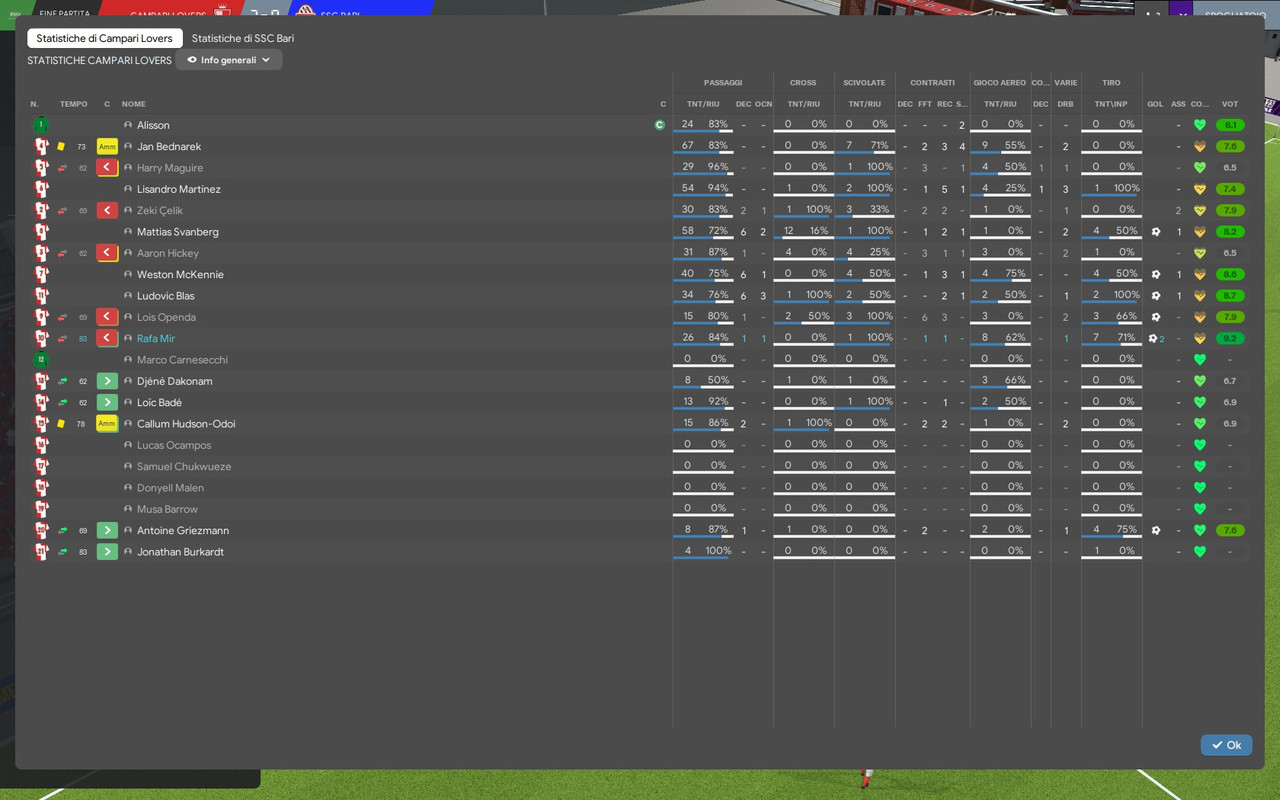Open Rafa Mir's highlighted name link
The image size is (1280, 800).
[156, 338]
